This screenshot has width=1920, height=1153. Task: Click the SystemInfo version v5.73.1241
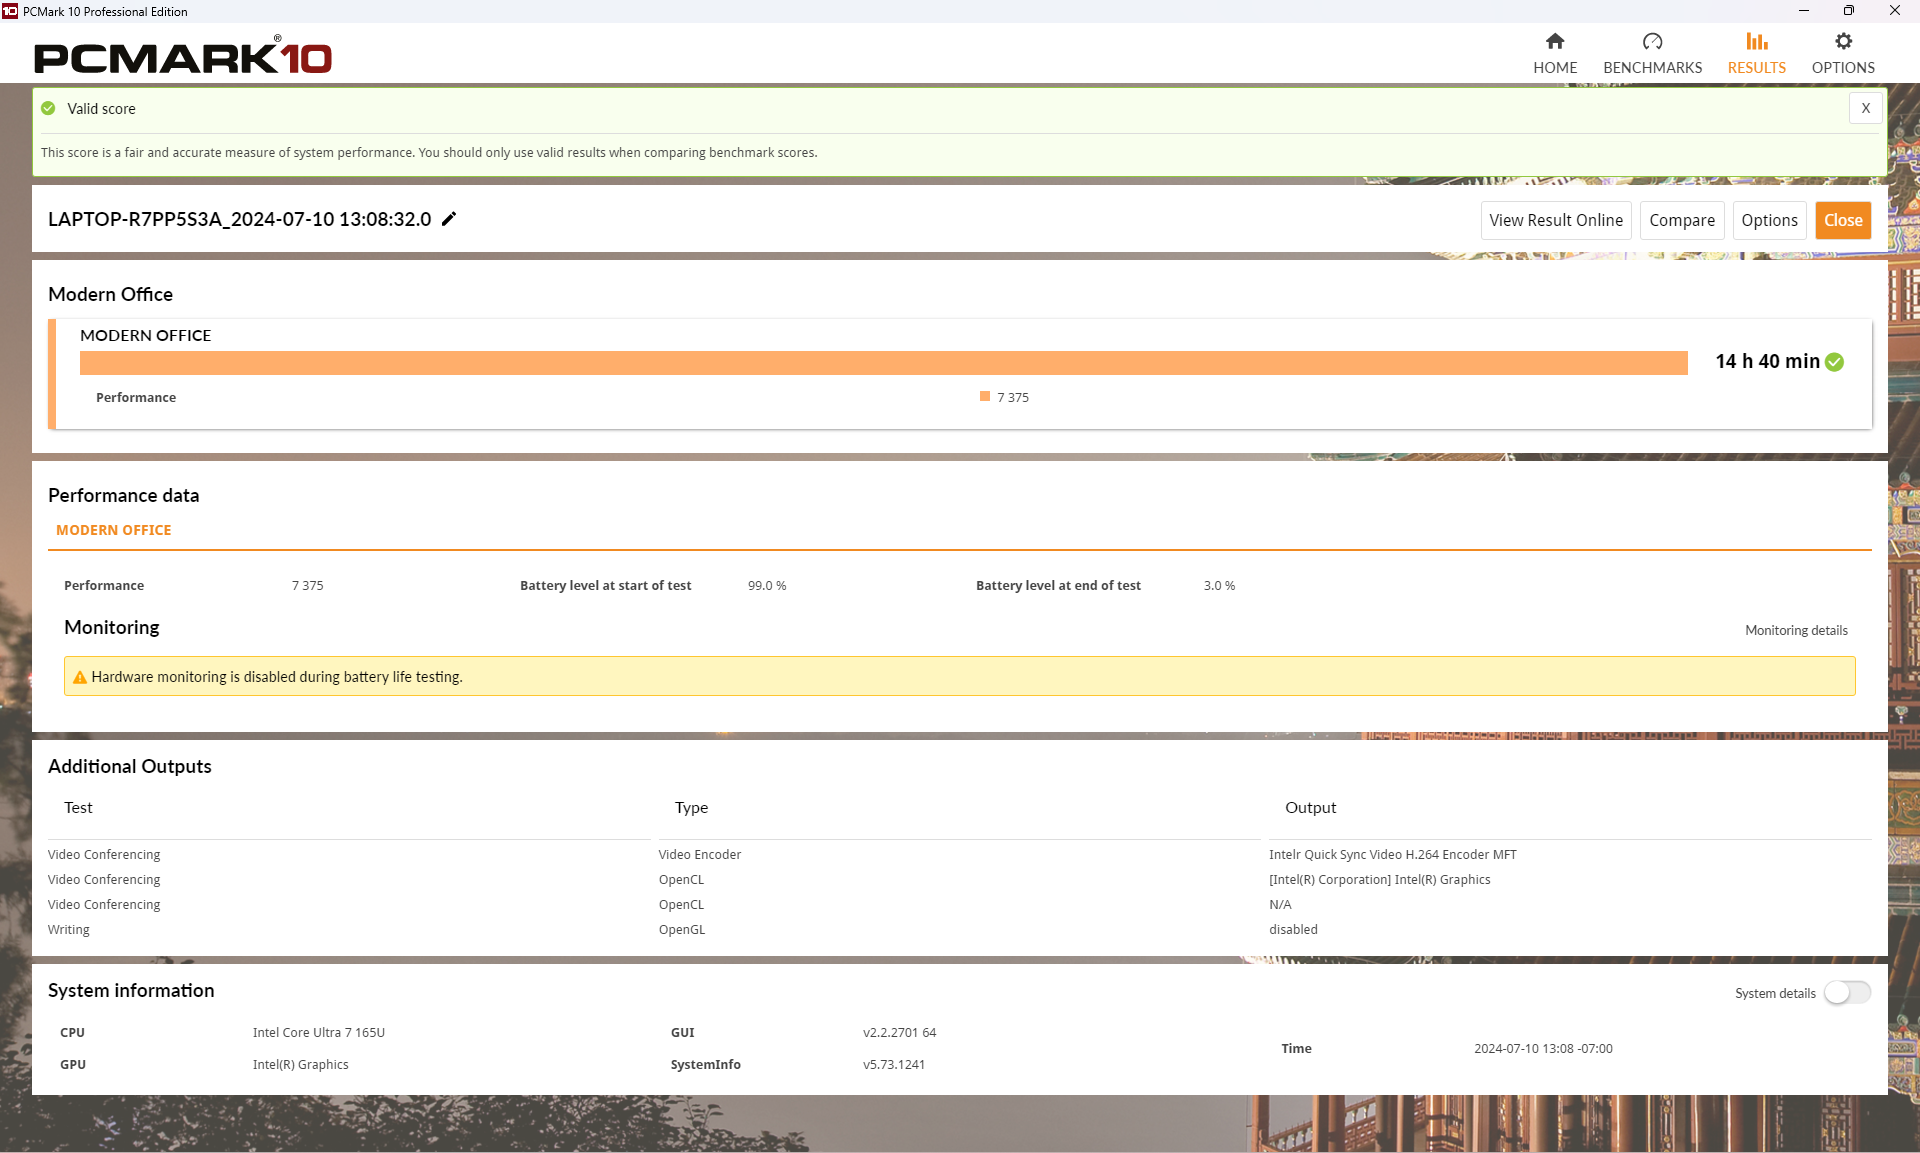(x=893, y=1064)
